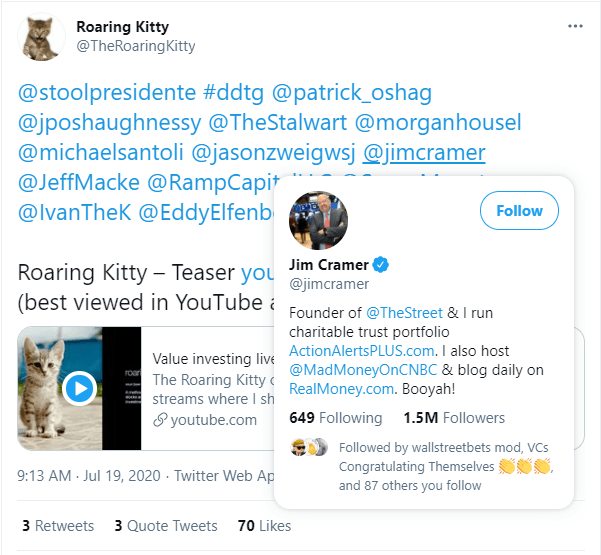Viewport: 601px width, 555px height.
Task: Open the three-dot more options menu
Action: point(575,26)
